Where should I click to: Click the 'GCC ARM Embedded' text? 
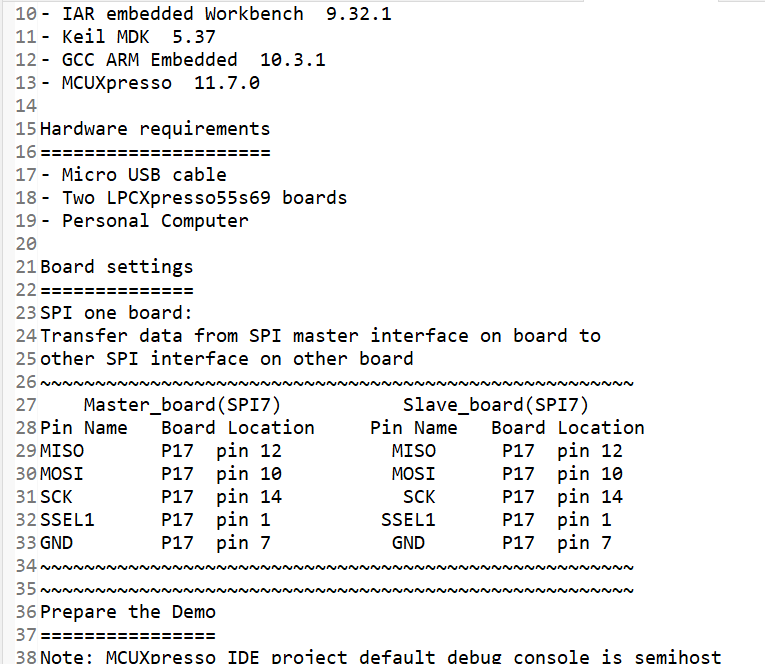150,61
